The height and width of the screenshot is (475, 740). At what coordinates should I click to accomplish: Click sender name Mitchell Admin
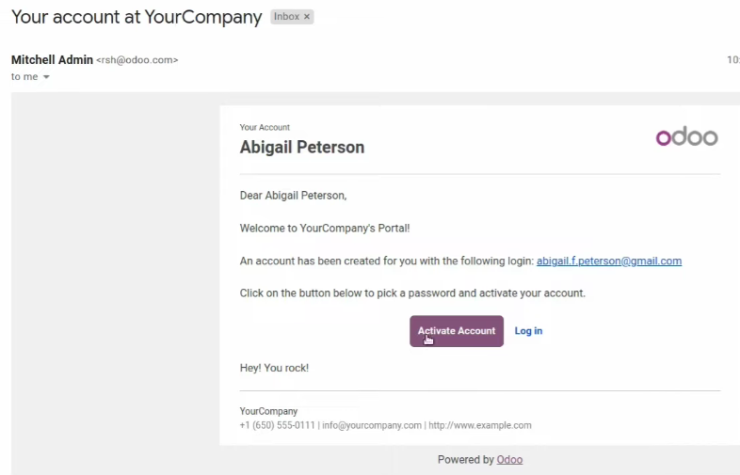52,60
